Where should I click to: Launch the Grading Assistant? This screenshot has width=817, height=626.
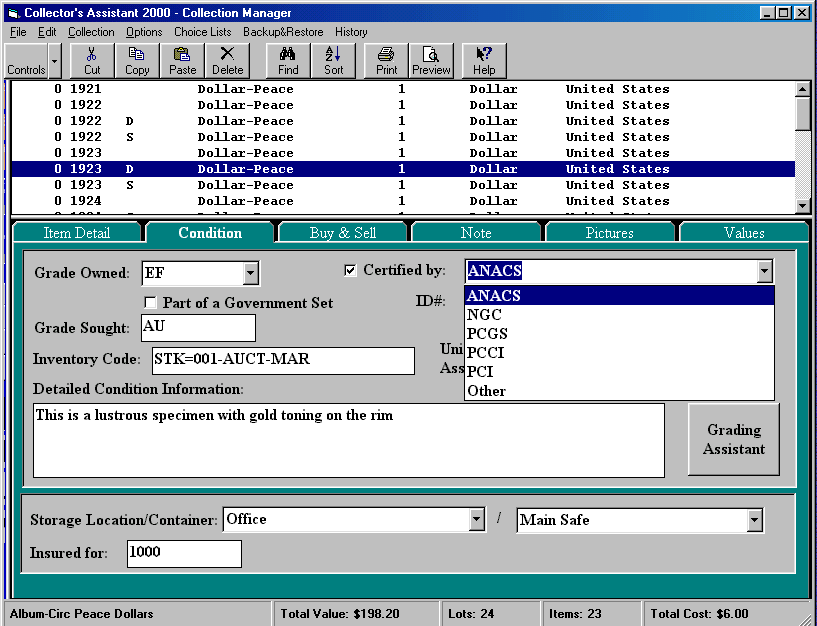[734, 439]
